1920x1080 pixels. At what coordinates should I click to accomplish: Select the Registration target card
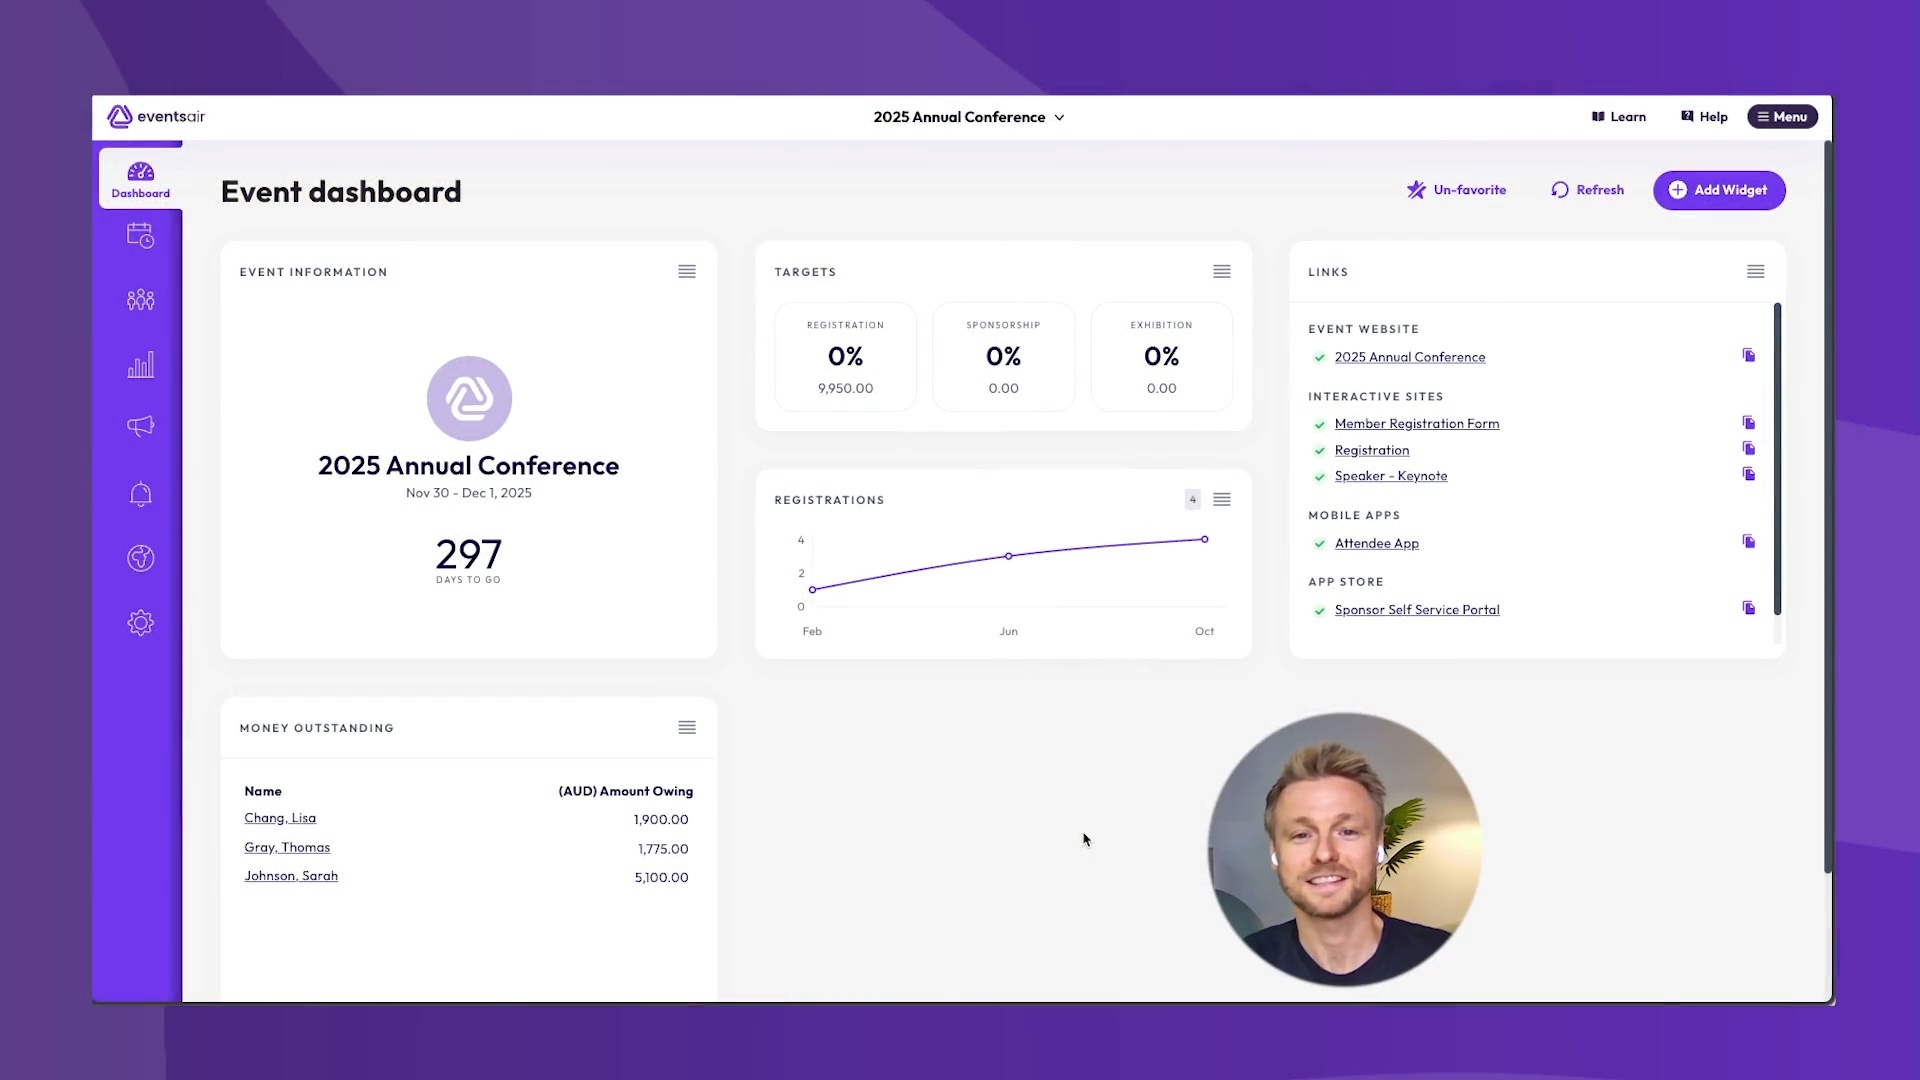845,357
